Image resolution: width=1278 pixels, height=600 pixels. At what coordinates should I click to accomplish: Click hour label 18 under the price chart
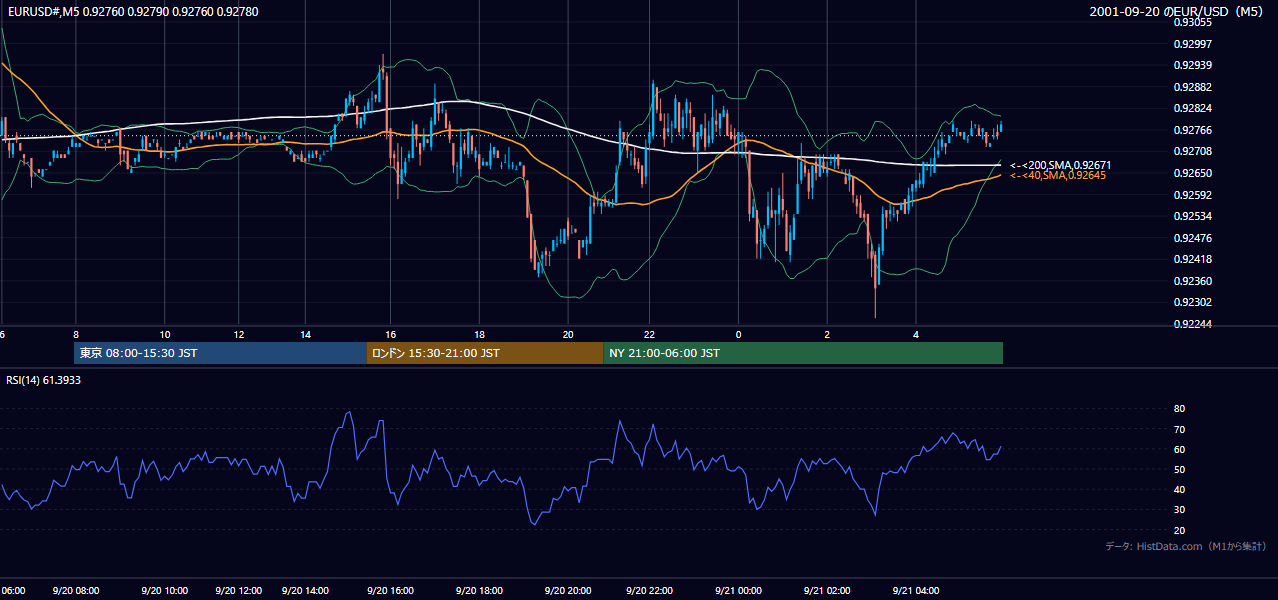click(x=480, y=335)
